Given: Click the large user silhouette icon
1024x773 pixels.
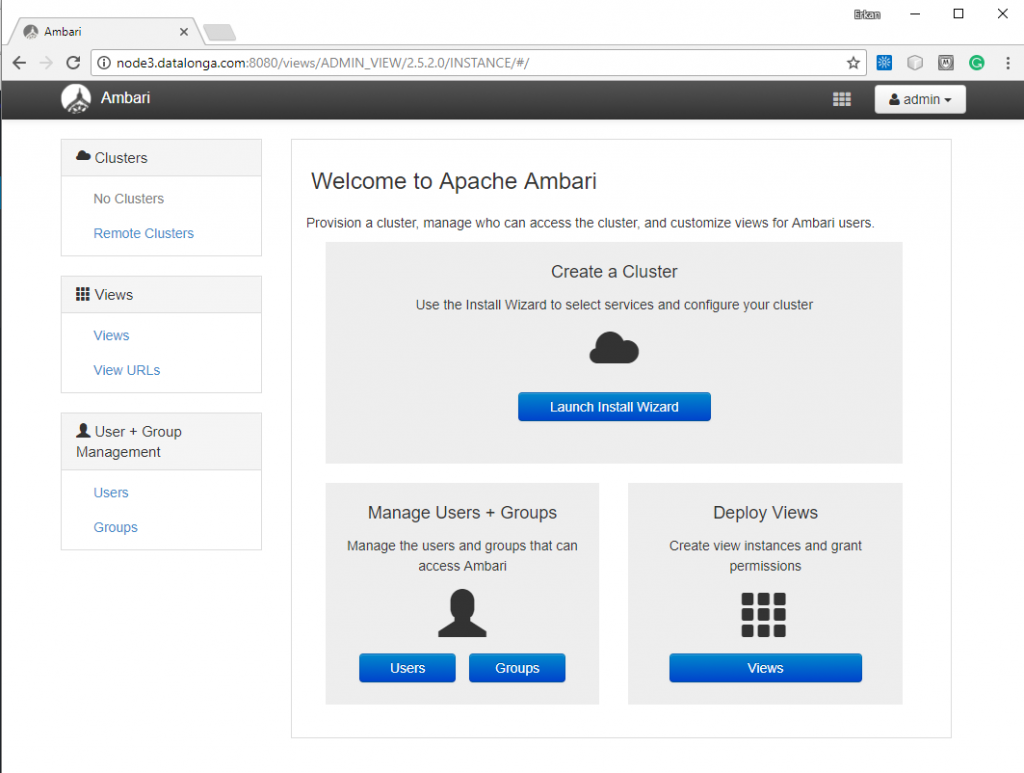Looking at the screenshot, I should (462, 613).
